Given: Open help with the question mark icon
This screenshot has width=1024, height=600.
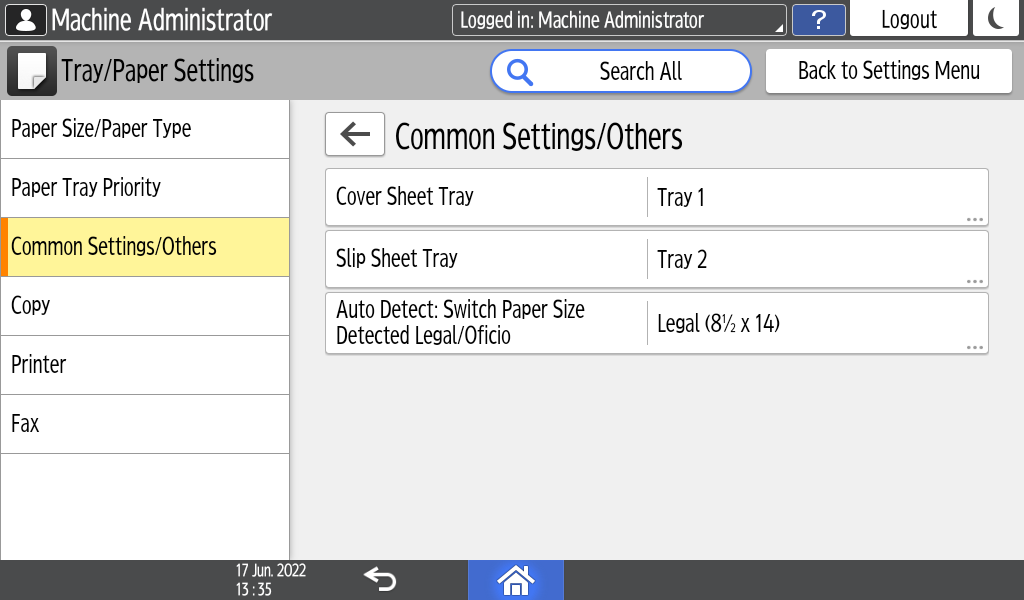Looking at the screenshot, I should (818, 20).
